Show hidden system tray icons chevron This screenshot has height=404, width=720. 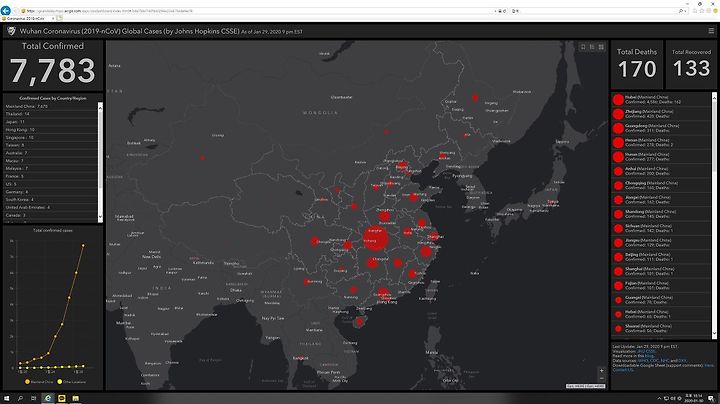point(659,398)
